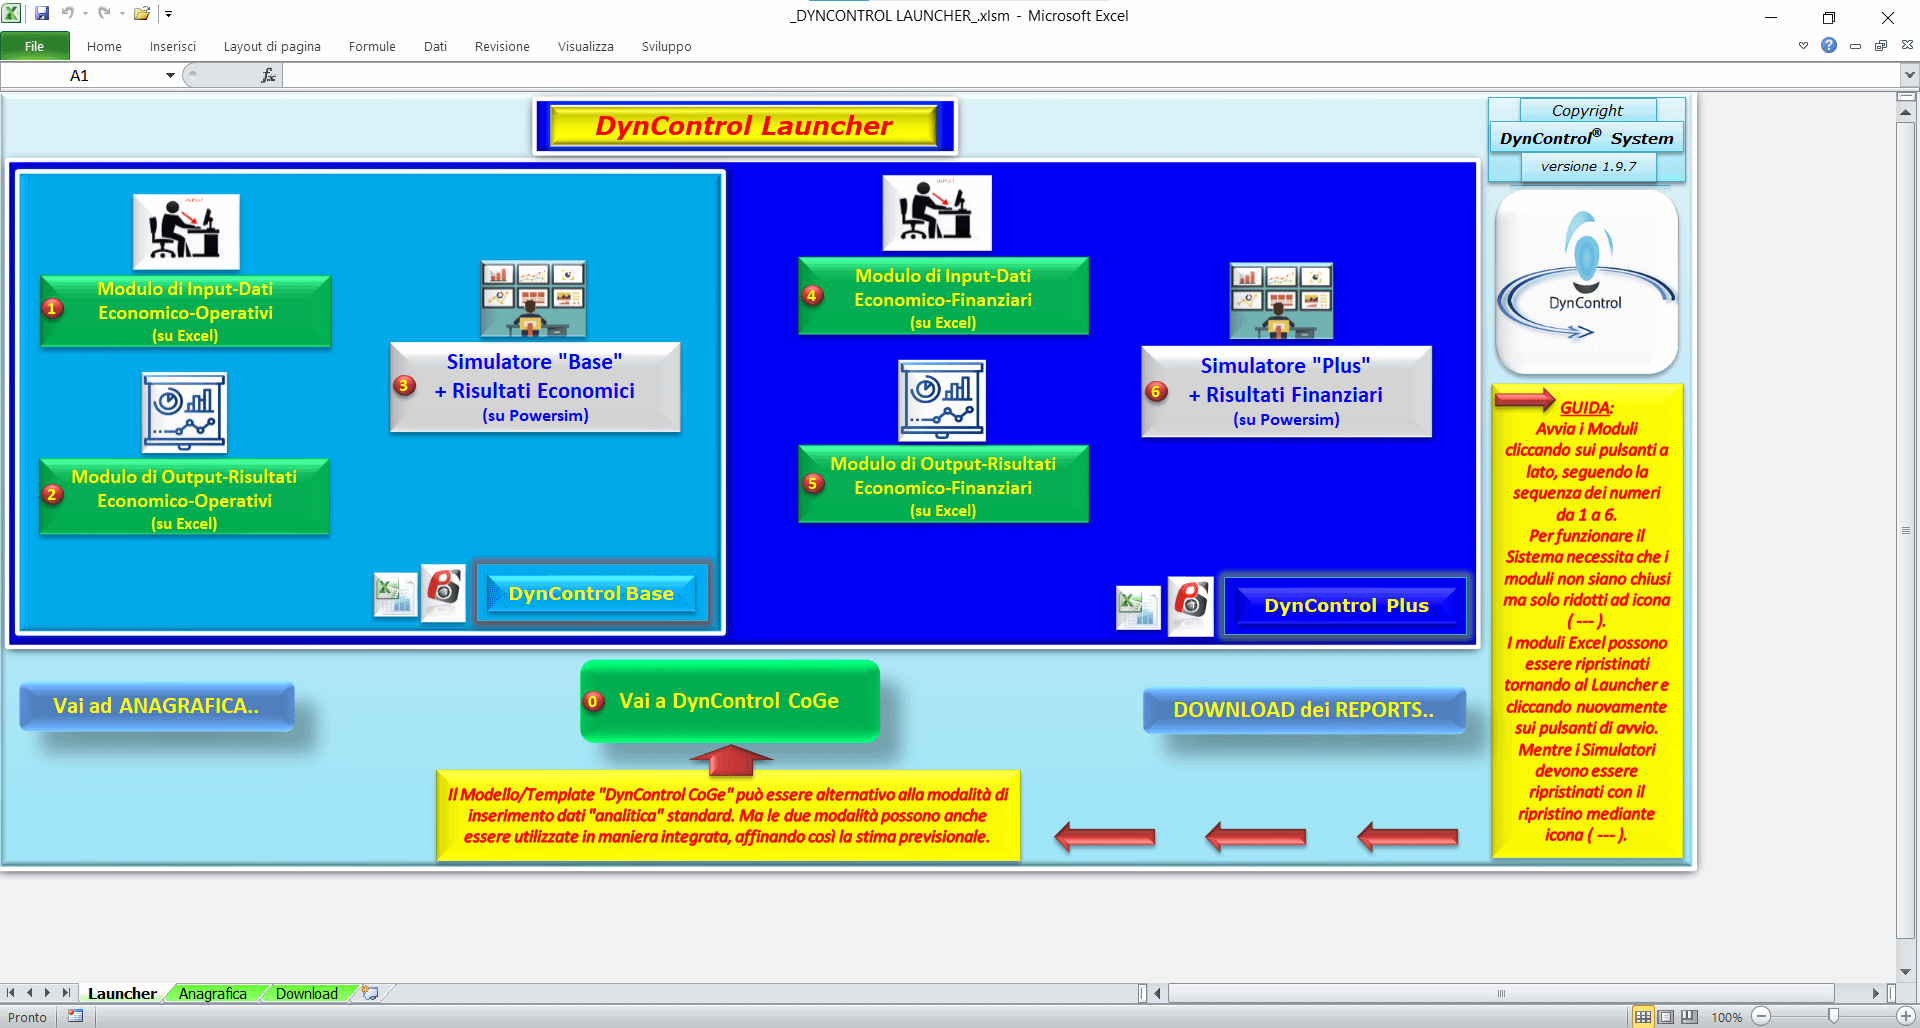Switch to the Anagrafica sheet tab
The height and width of the screenshot is (1028, 1920).
pyautogui.click(x=213, y=993)
